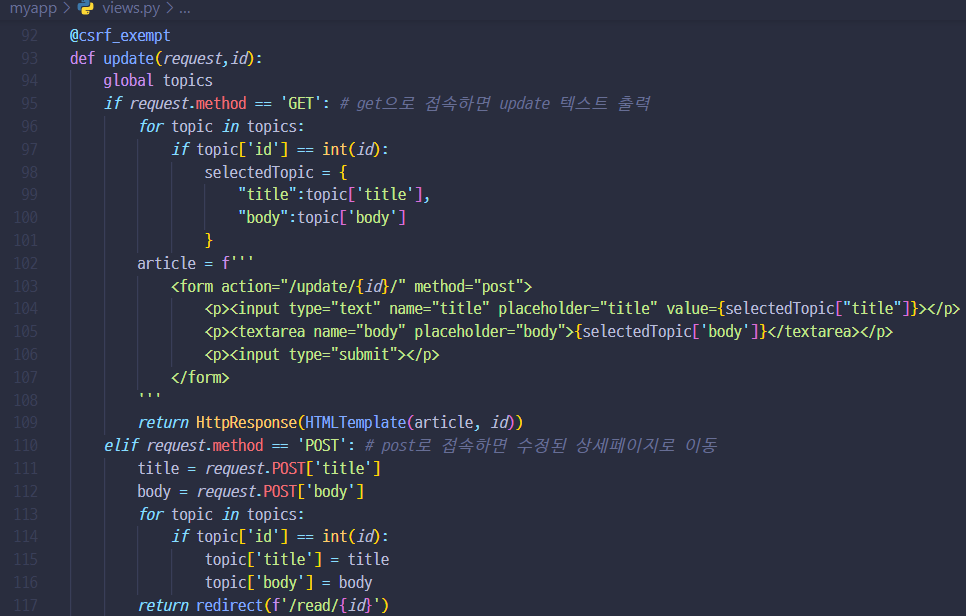The height and width of the screenshot is (616, 966).
Task: Click the input type="submit" line 106
Action: (322, 355)
